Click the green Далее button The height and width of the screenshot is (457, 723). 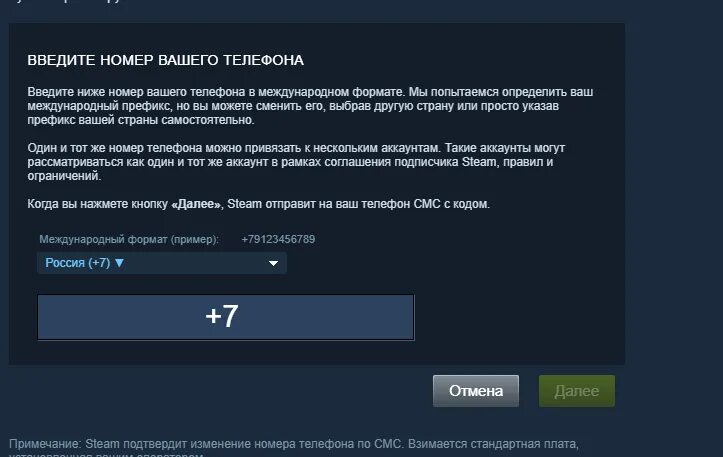point(577,391)
